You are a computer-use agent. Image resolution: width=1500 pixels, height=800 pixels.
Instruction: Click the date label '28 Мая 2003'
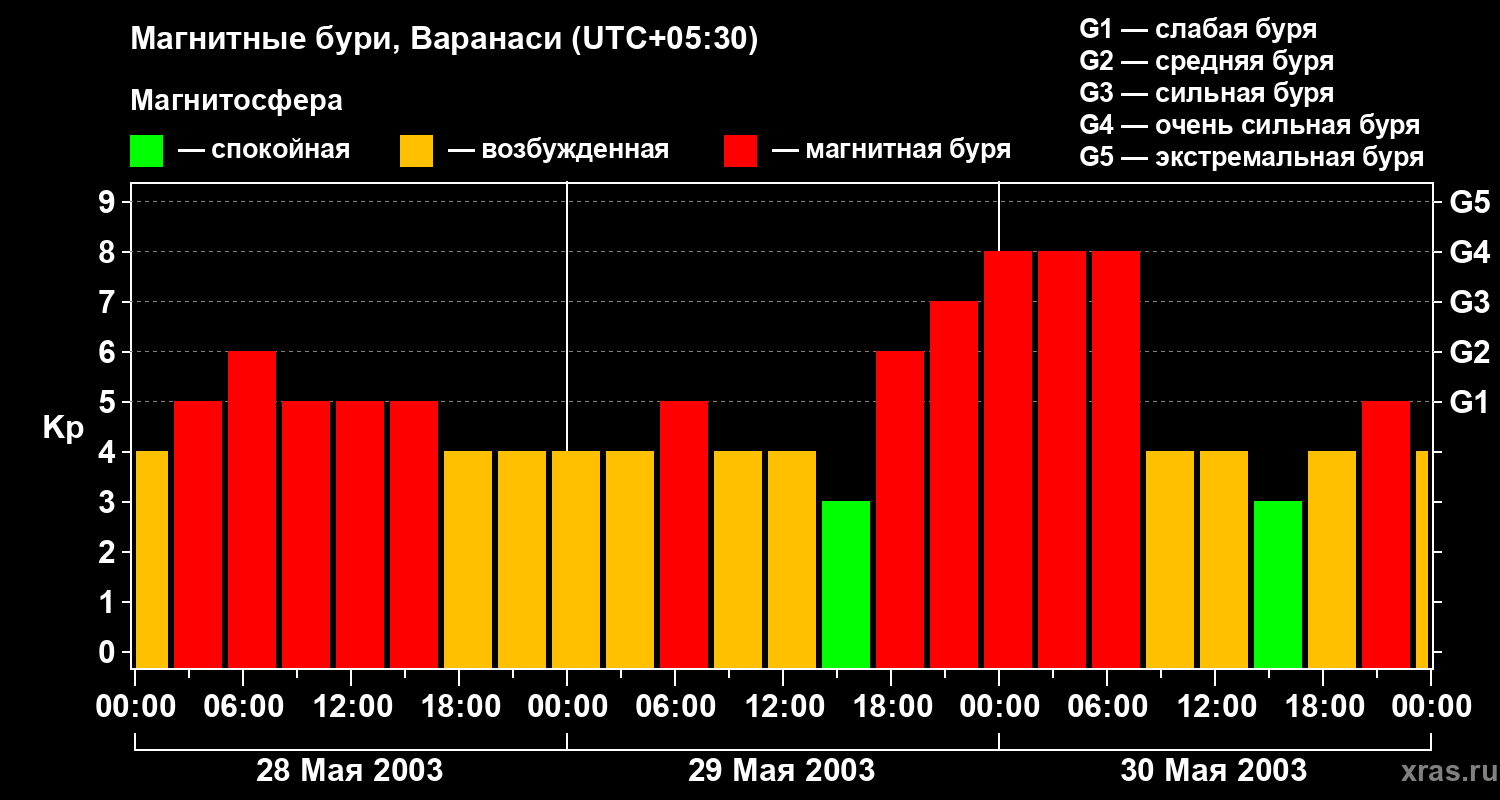point(350,771)
